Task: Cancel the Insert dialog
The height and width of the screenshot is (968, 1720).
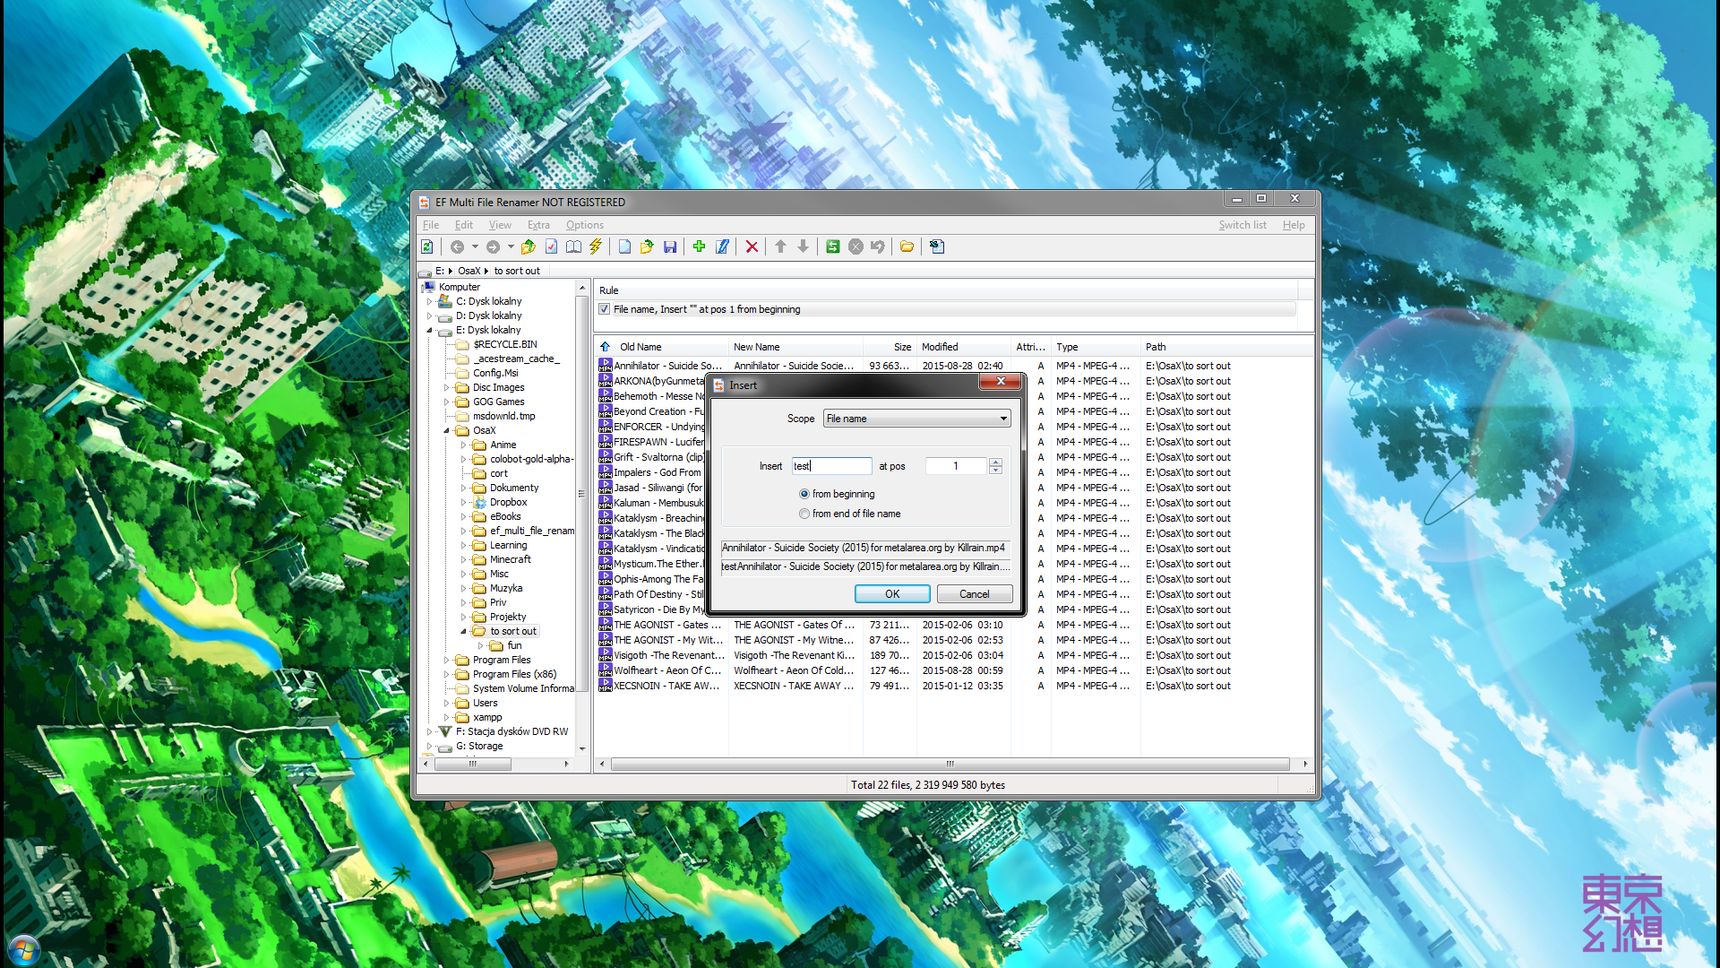Action: [x=975, y=594]
